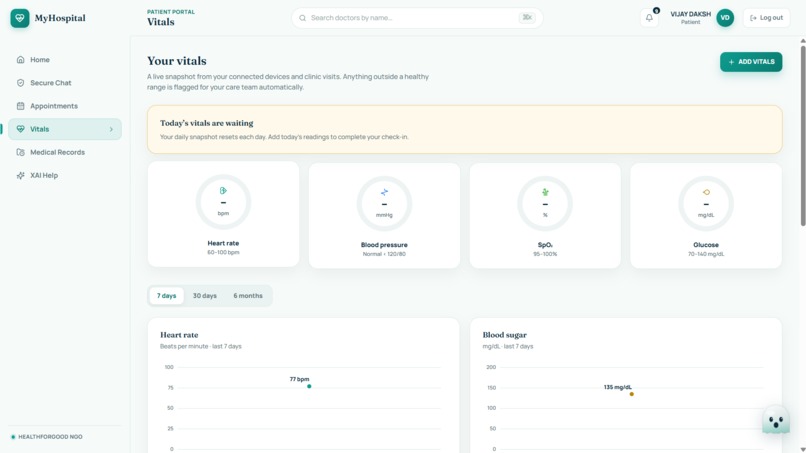Viewport: 806px width, 453px height.
Task: Click the 95-100% range text
Action: pyautogui.click(x=545, y=254)
